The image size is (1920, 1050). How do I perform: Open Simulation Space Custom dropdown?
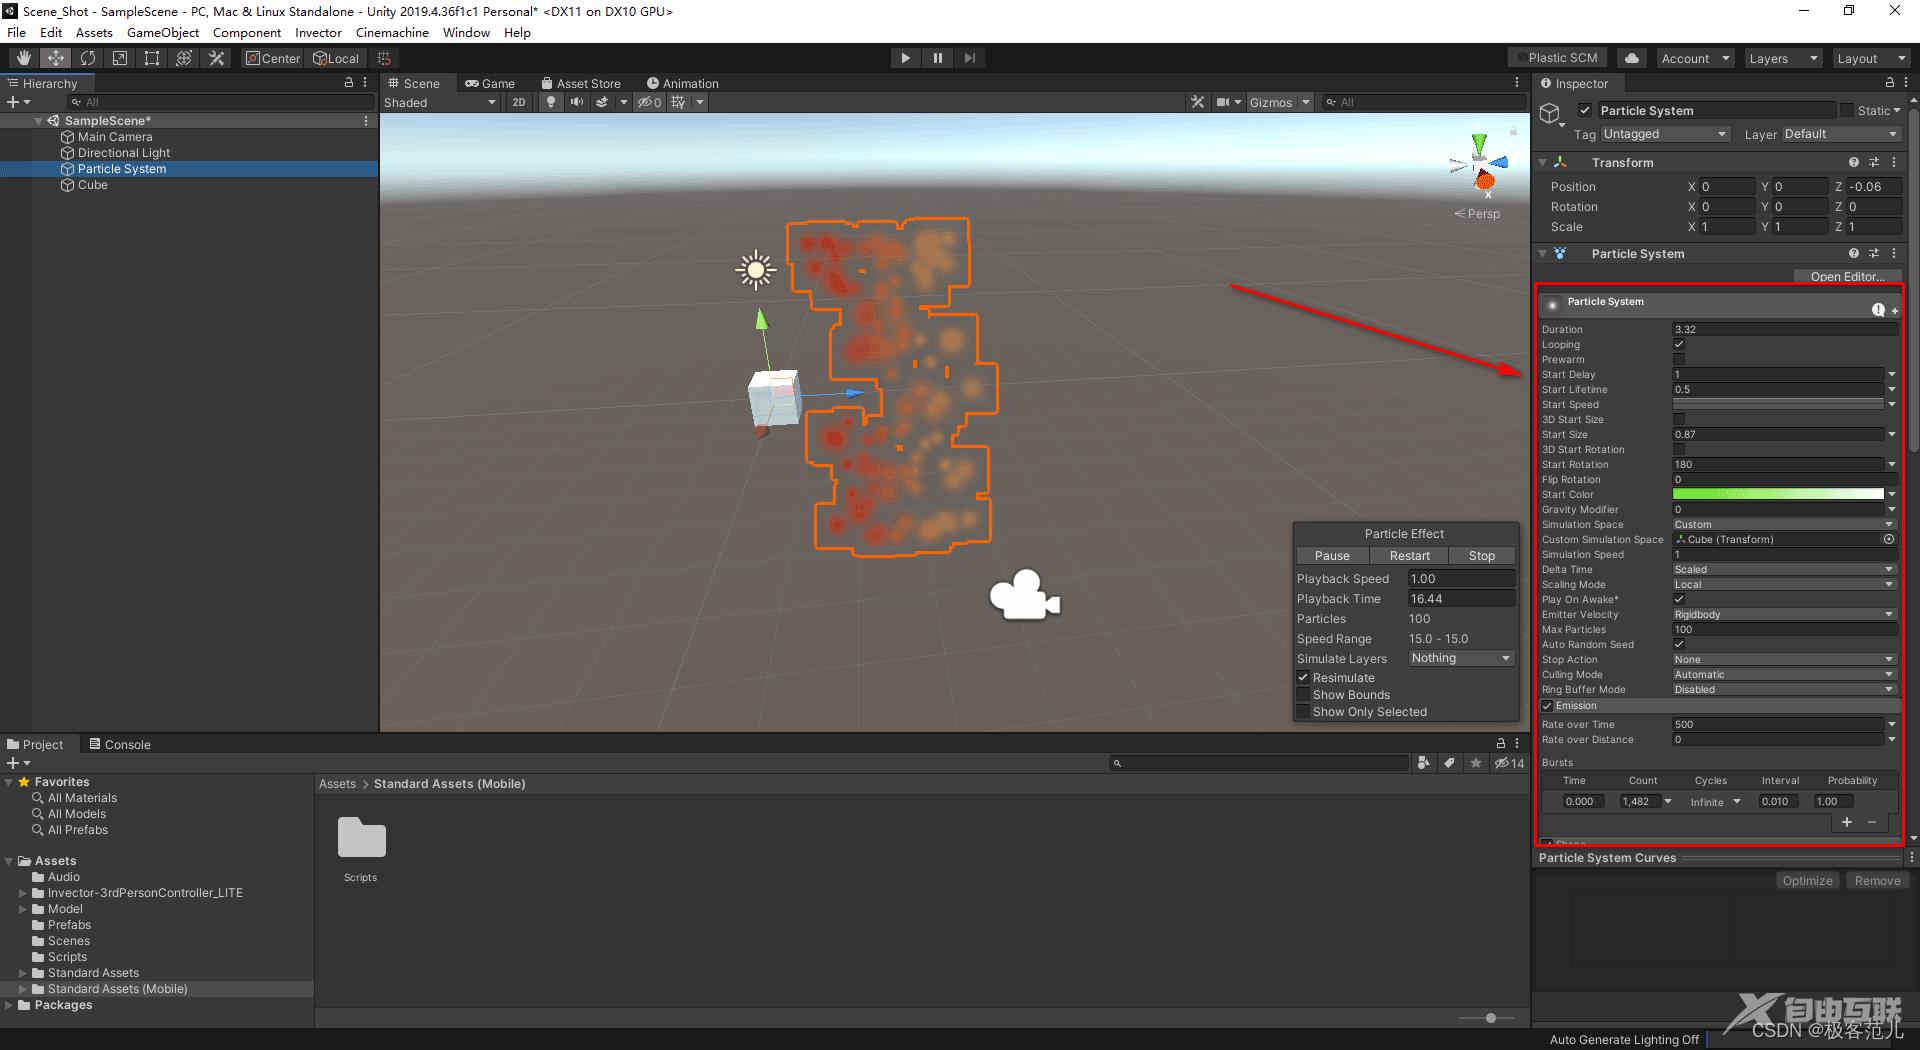pyautogui.click(x=1784, y=524)
